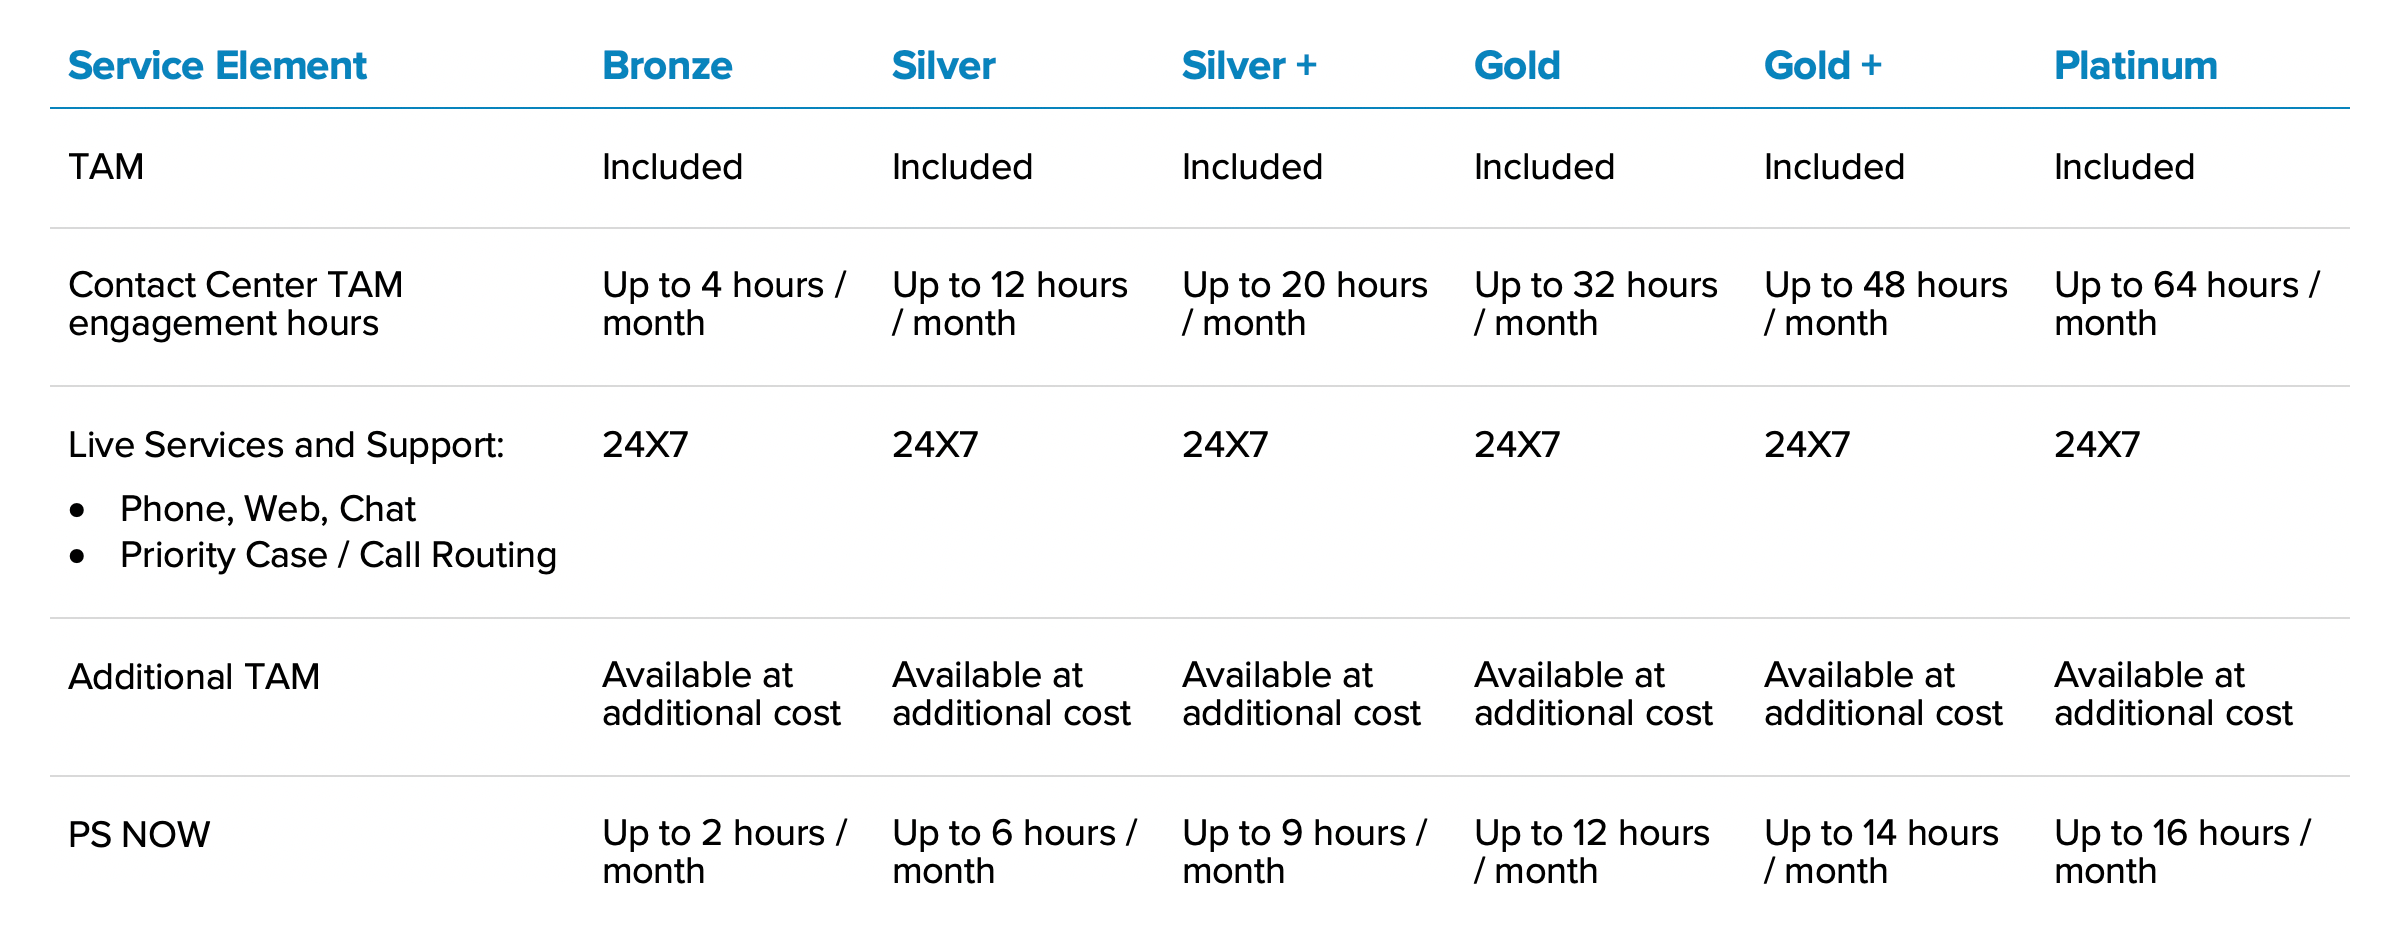The image size is (2400, 934).
Task: Click the Additional TAM row label
Action: (194, 677)
